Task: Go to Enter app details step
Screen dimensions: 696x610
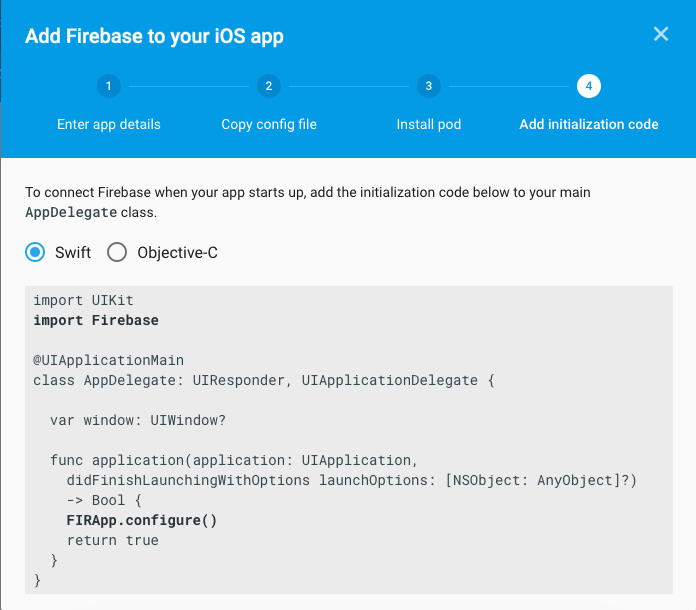Action: (x=108, y=124)
